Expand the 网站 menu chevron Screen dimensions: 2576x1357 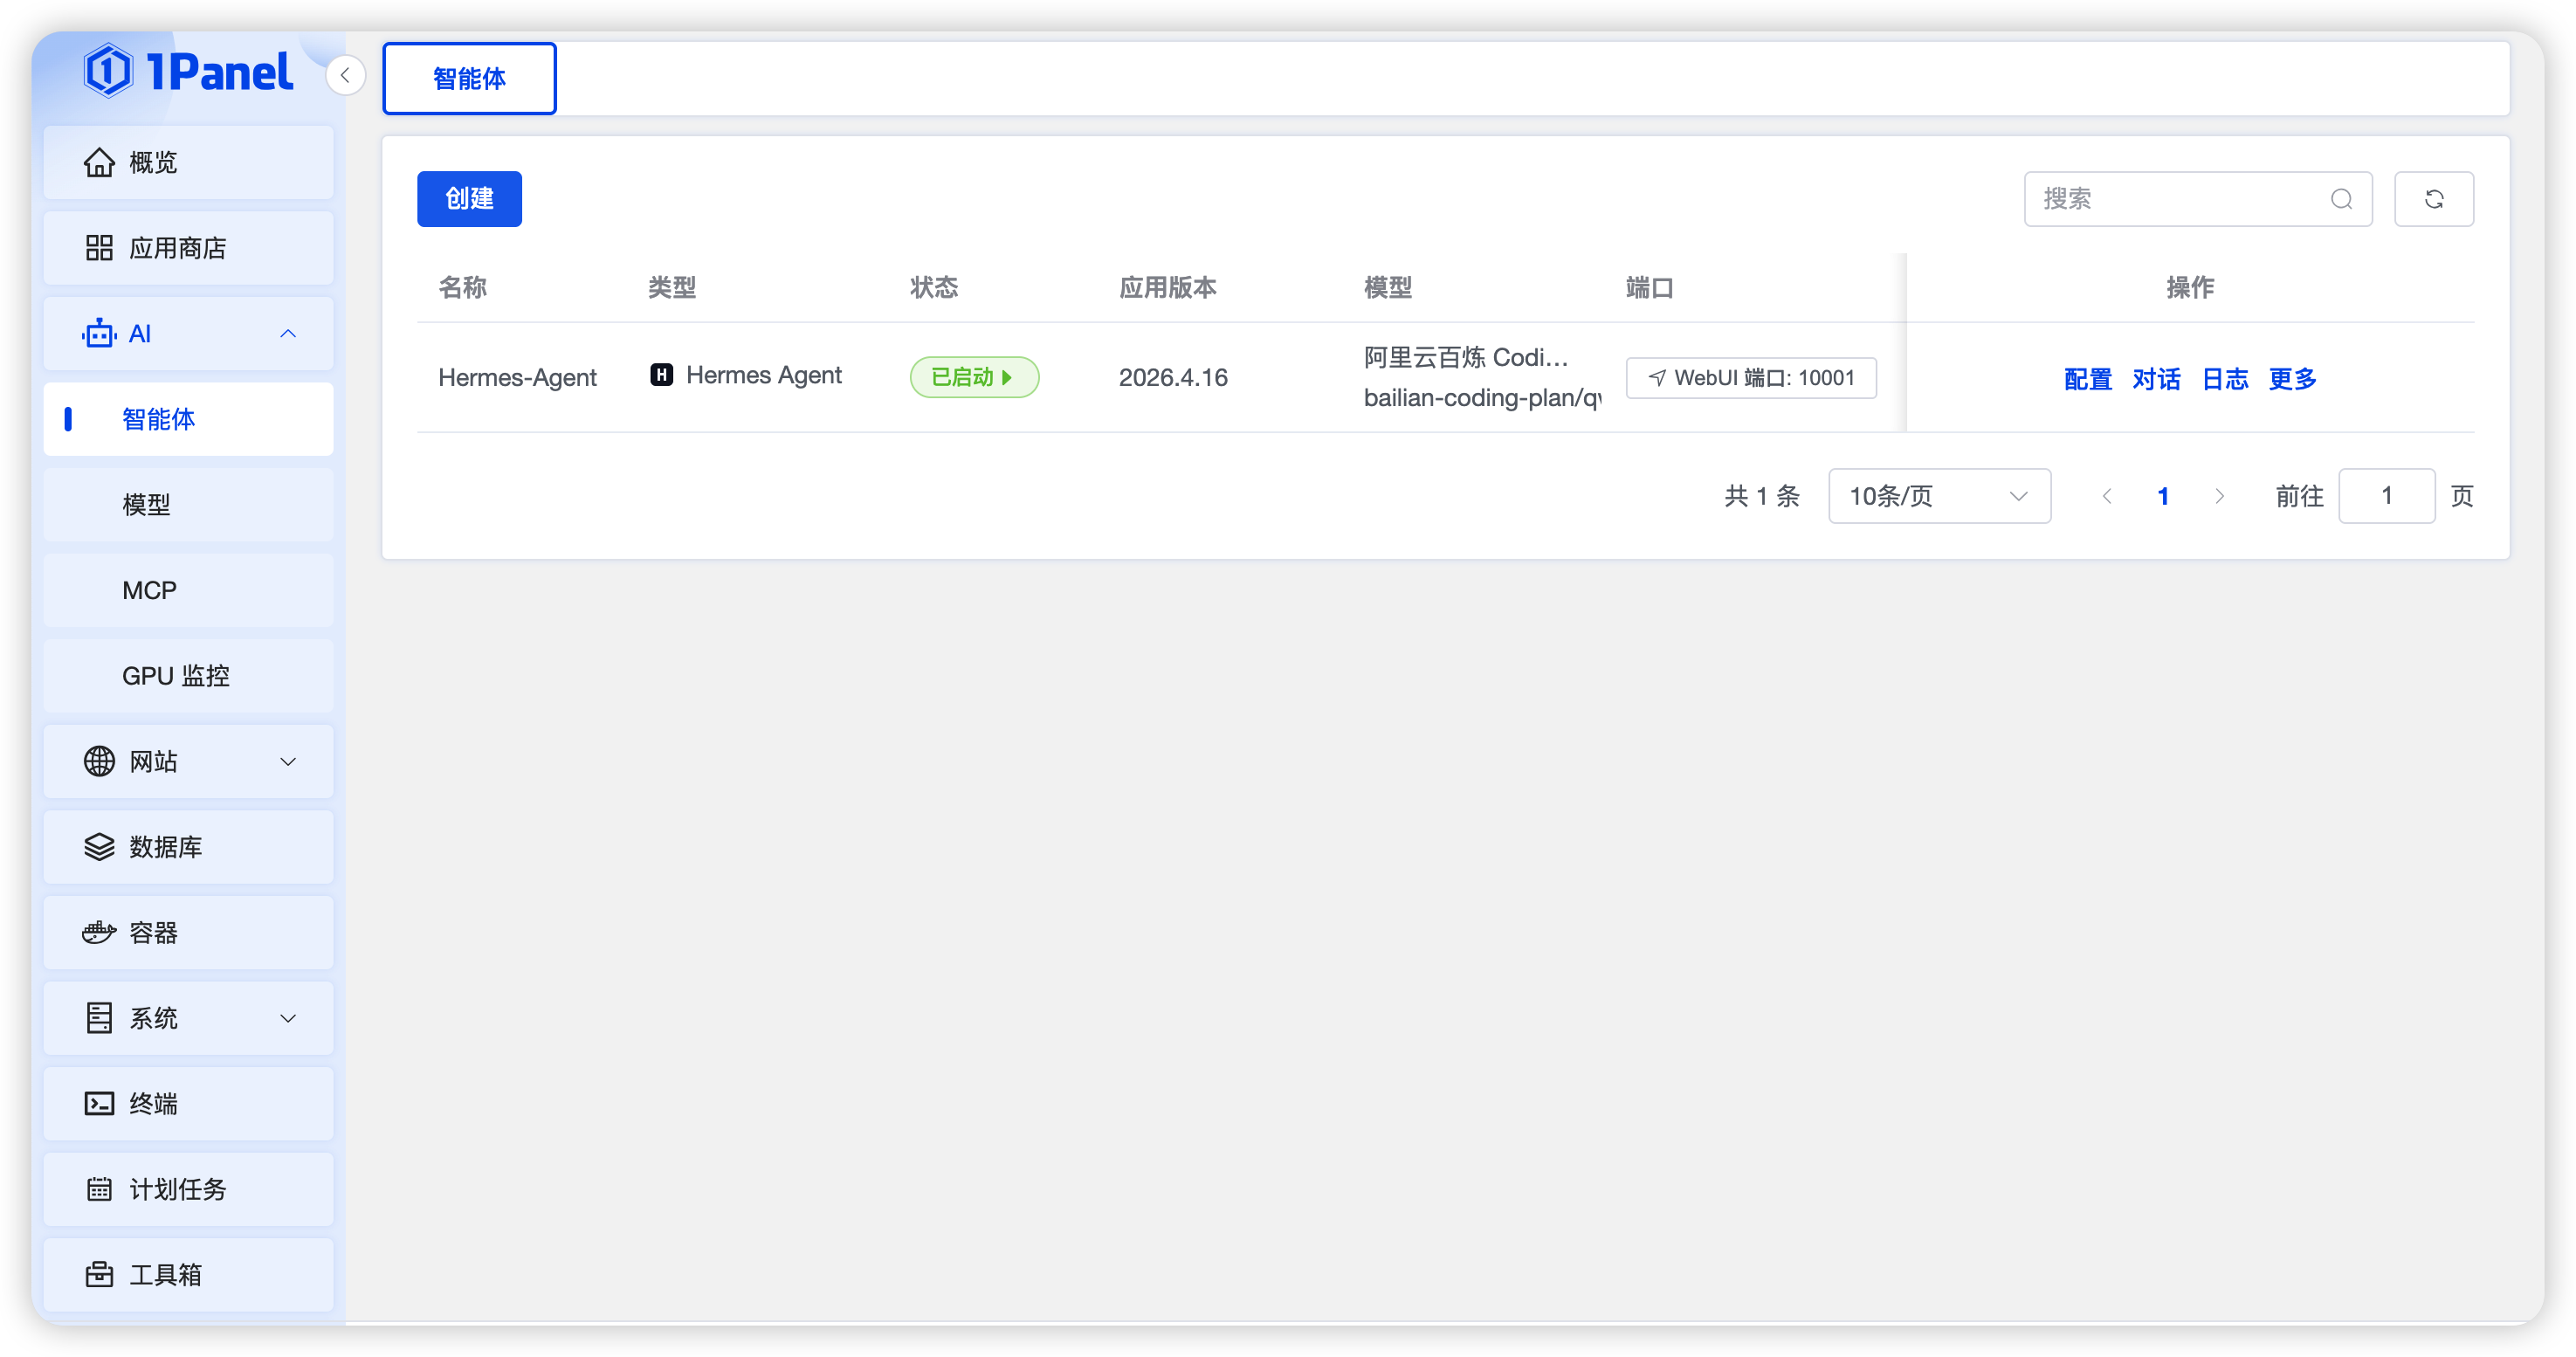(x=288, y=761)
